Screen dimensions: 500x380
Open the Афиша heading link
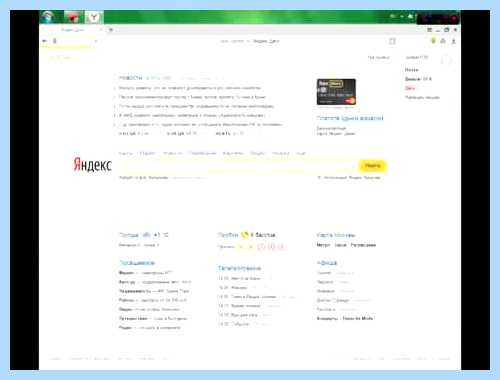pyautogui.click(x=327, y=263)
